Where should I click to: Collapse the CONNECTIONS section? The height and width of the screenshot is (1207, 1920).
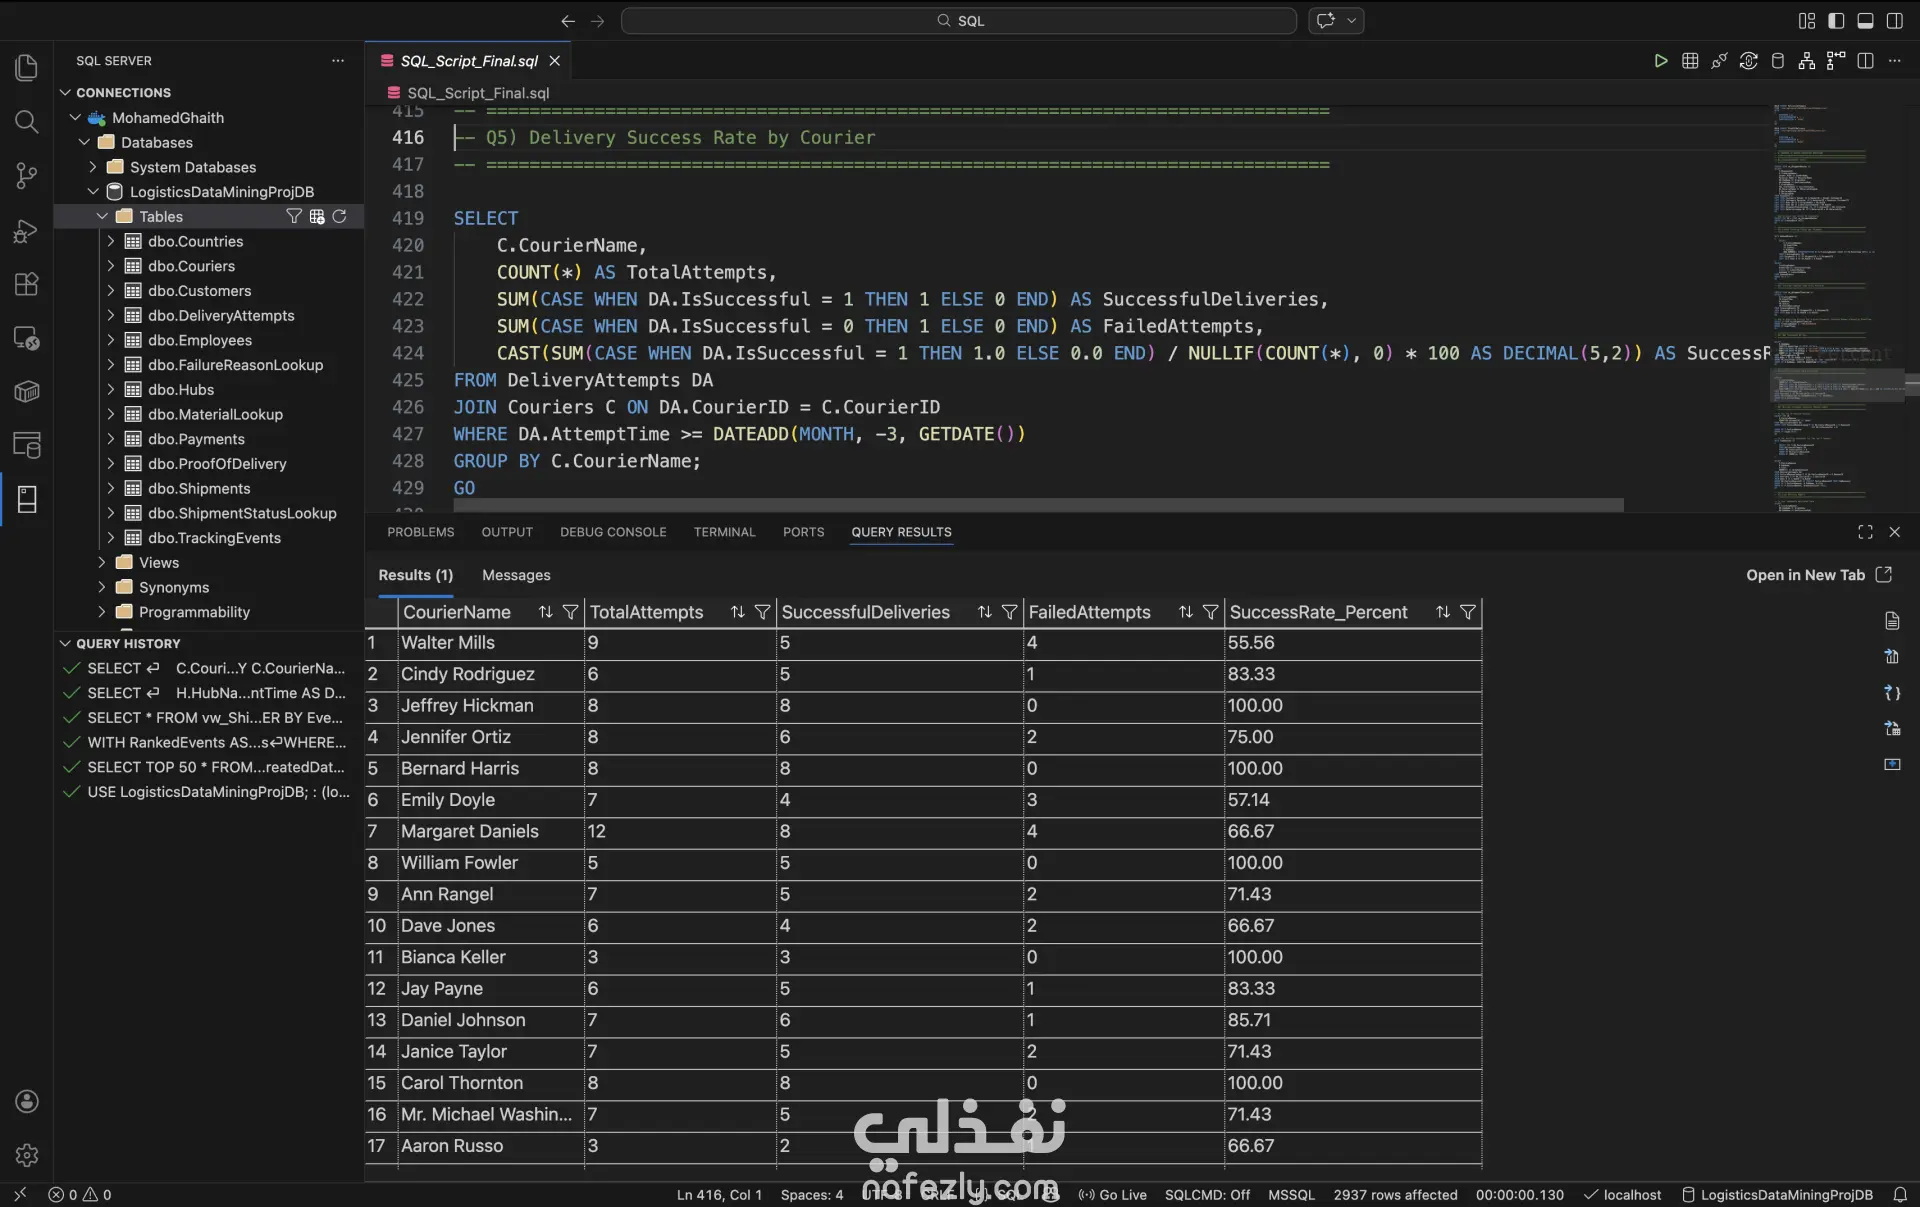click(x=65, y=92)
